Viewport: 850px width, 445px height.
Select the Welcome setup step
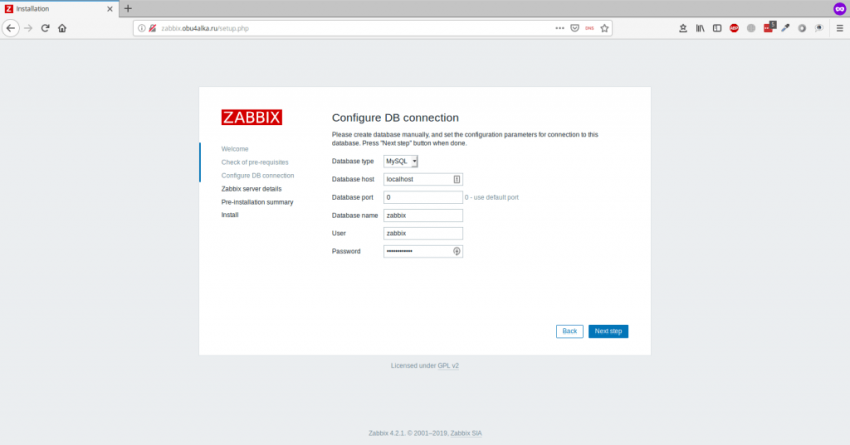(235, 149)
